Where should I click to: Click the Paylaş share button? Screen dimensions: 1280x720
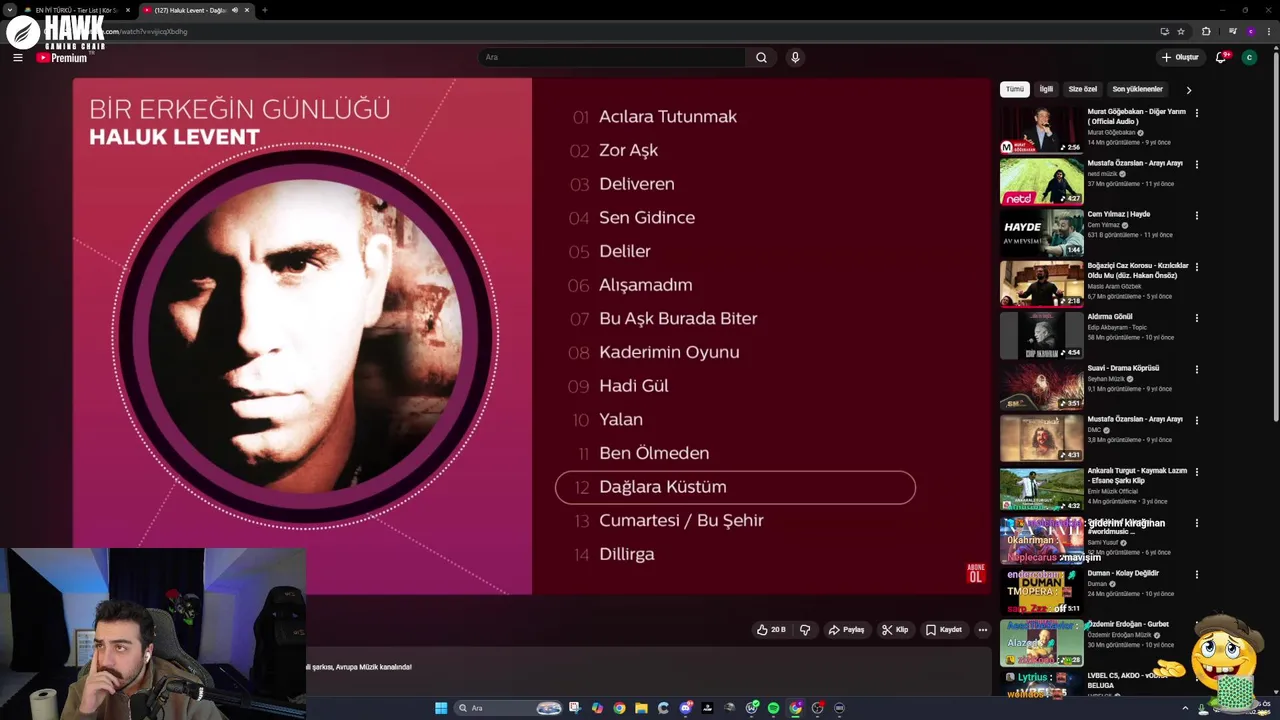coord(846,630)
